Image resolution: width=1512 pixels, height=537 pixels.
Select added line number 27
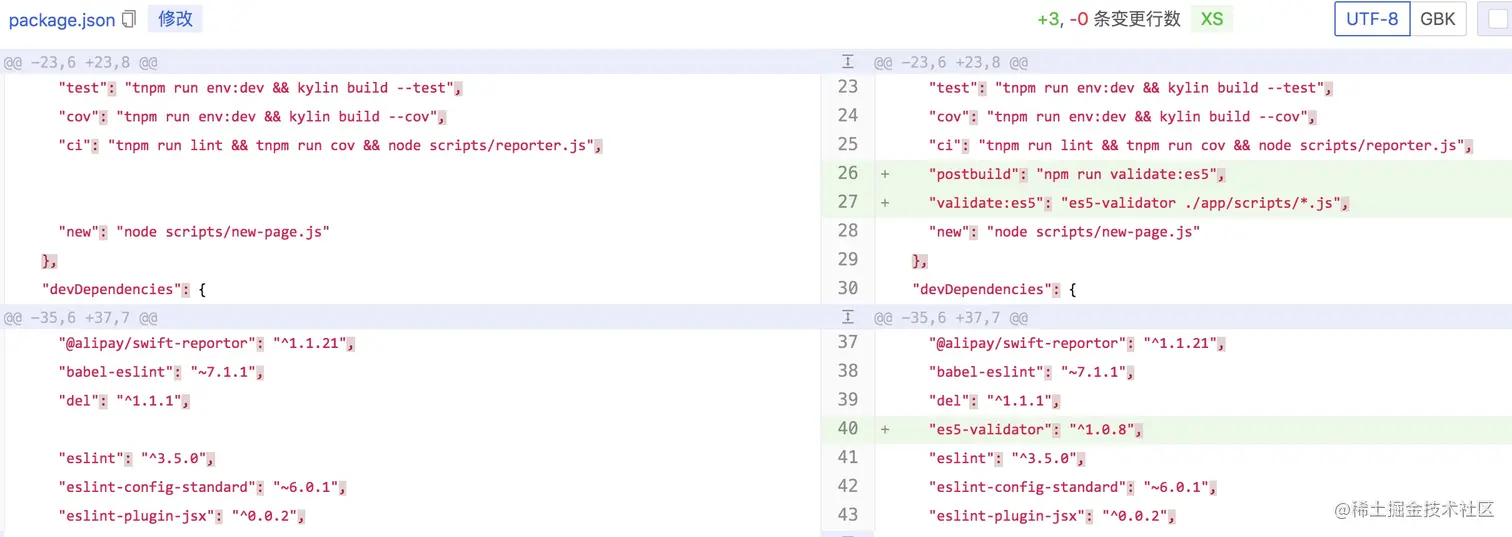[x=848, y=203]
